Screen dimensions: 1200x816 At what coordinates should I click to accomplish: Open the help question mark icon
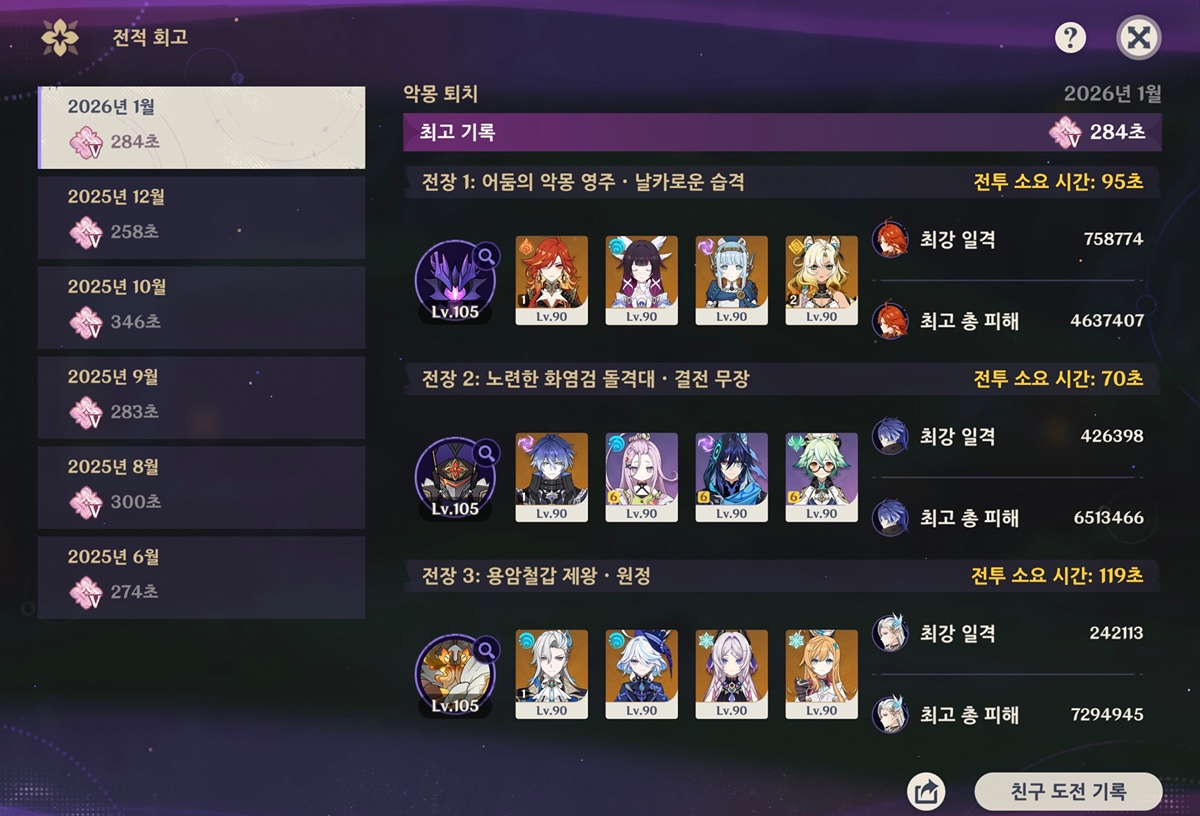click(x=1071, y=39)
